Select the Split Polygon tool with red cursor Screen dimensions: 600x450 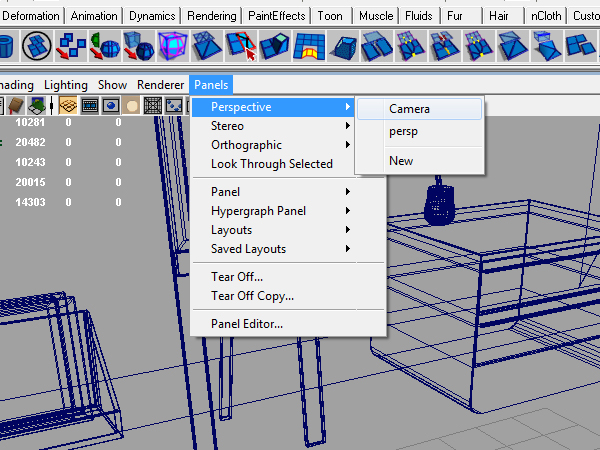pos(241,46)
